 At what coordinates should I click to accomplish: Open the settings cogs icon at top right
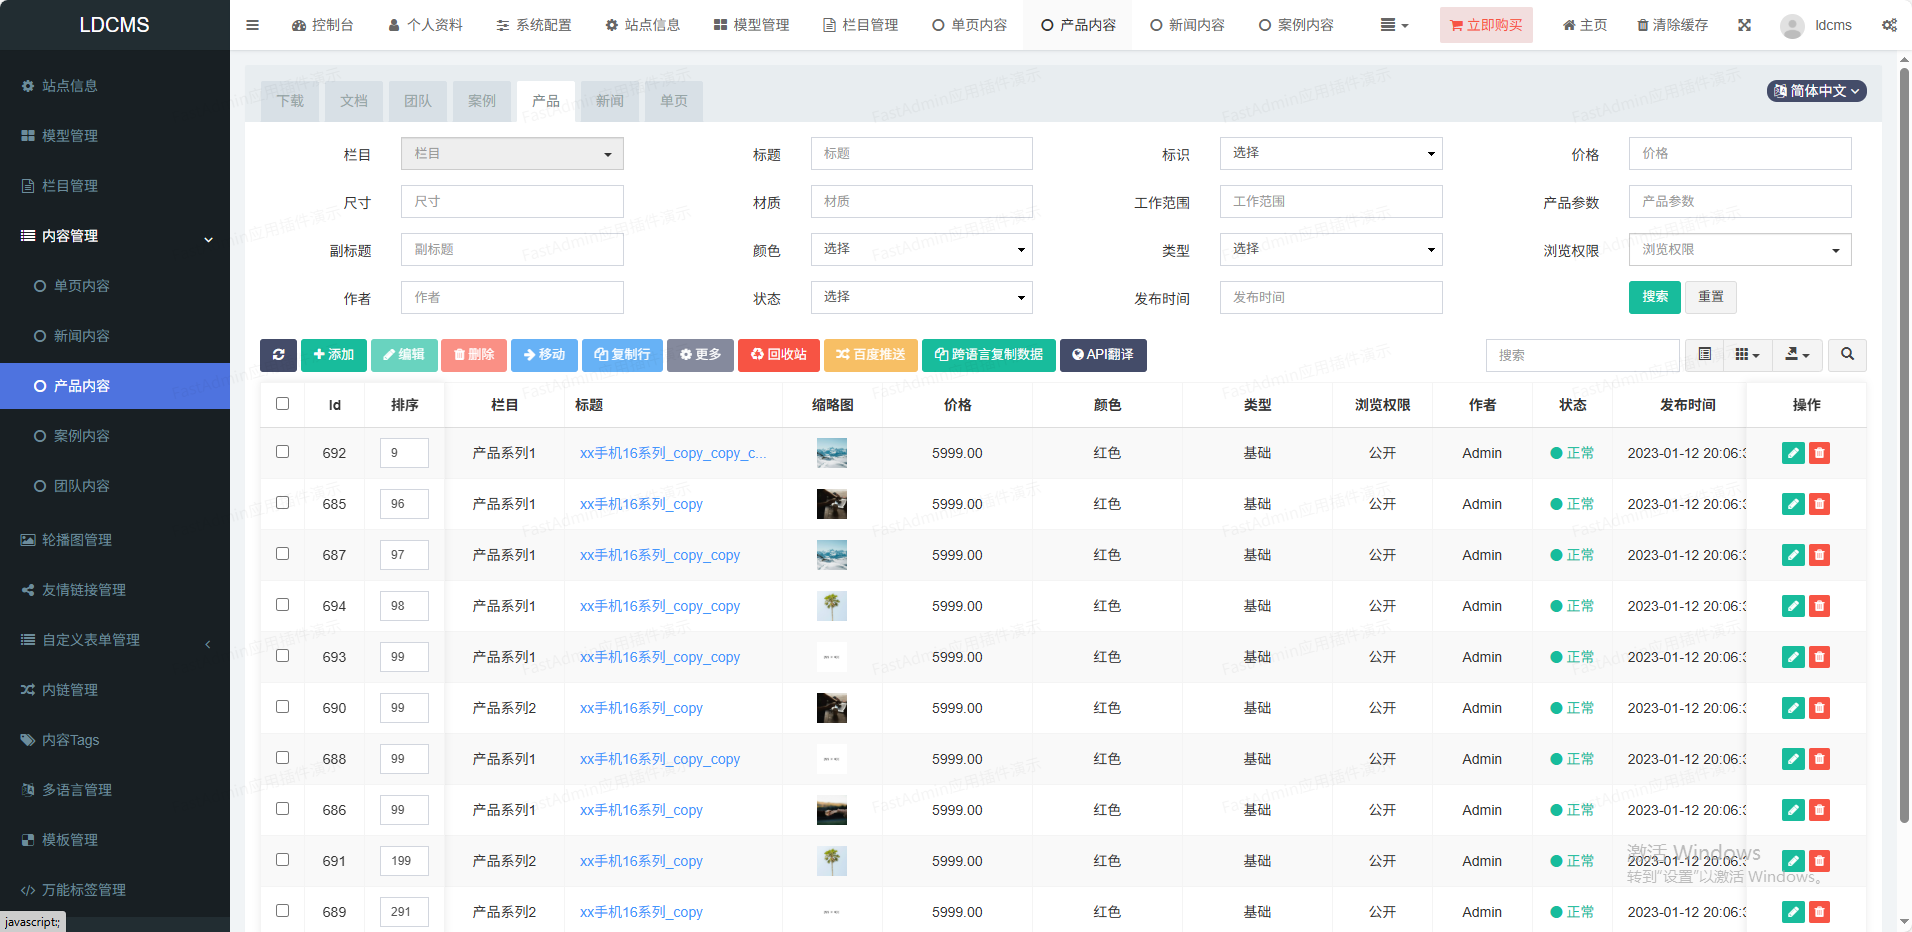pos(1889,25)
